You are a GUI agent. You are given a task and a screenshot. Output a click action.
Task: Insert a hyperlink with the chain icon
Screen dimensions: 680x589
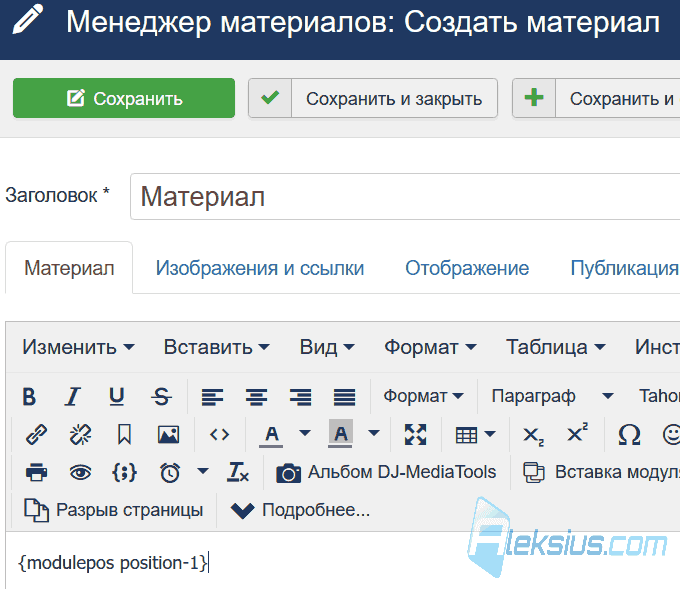coord(36,434)
